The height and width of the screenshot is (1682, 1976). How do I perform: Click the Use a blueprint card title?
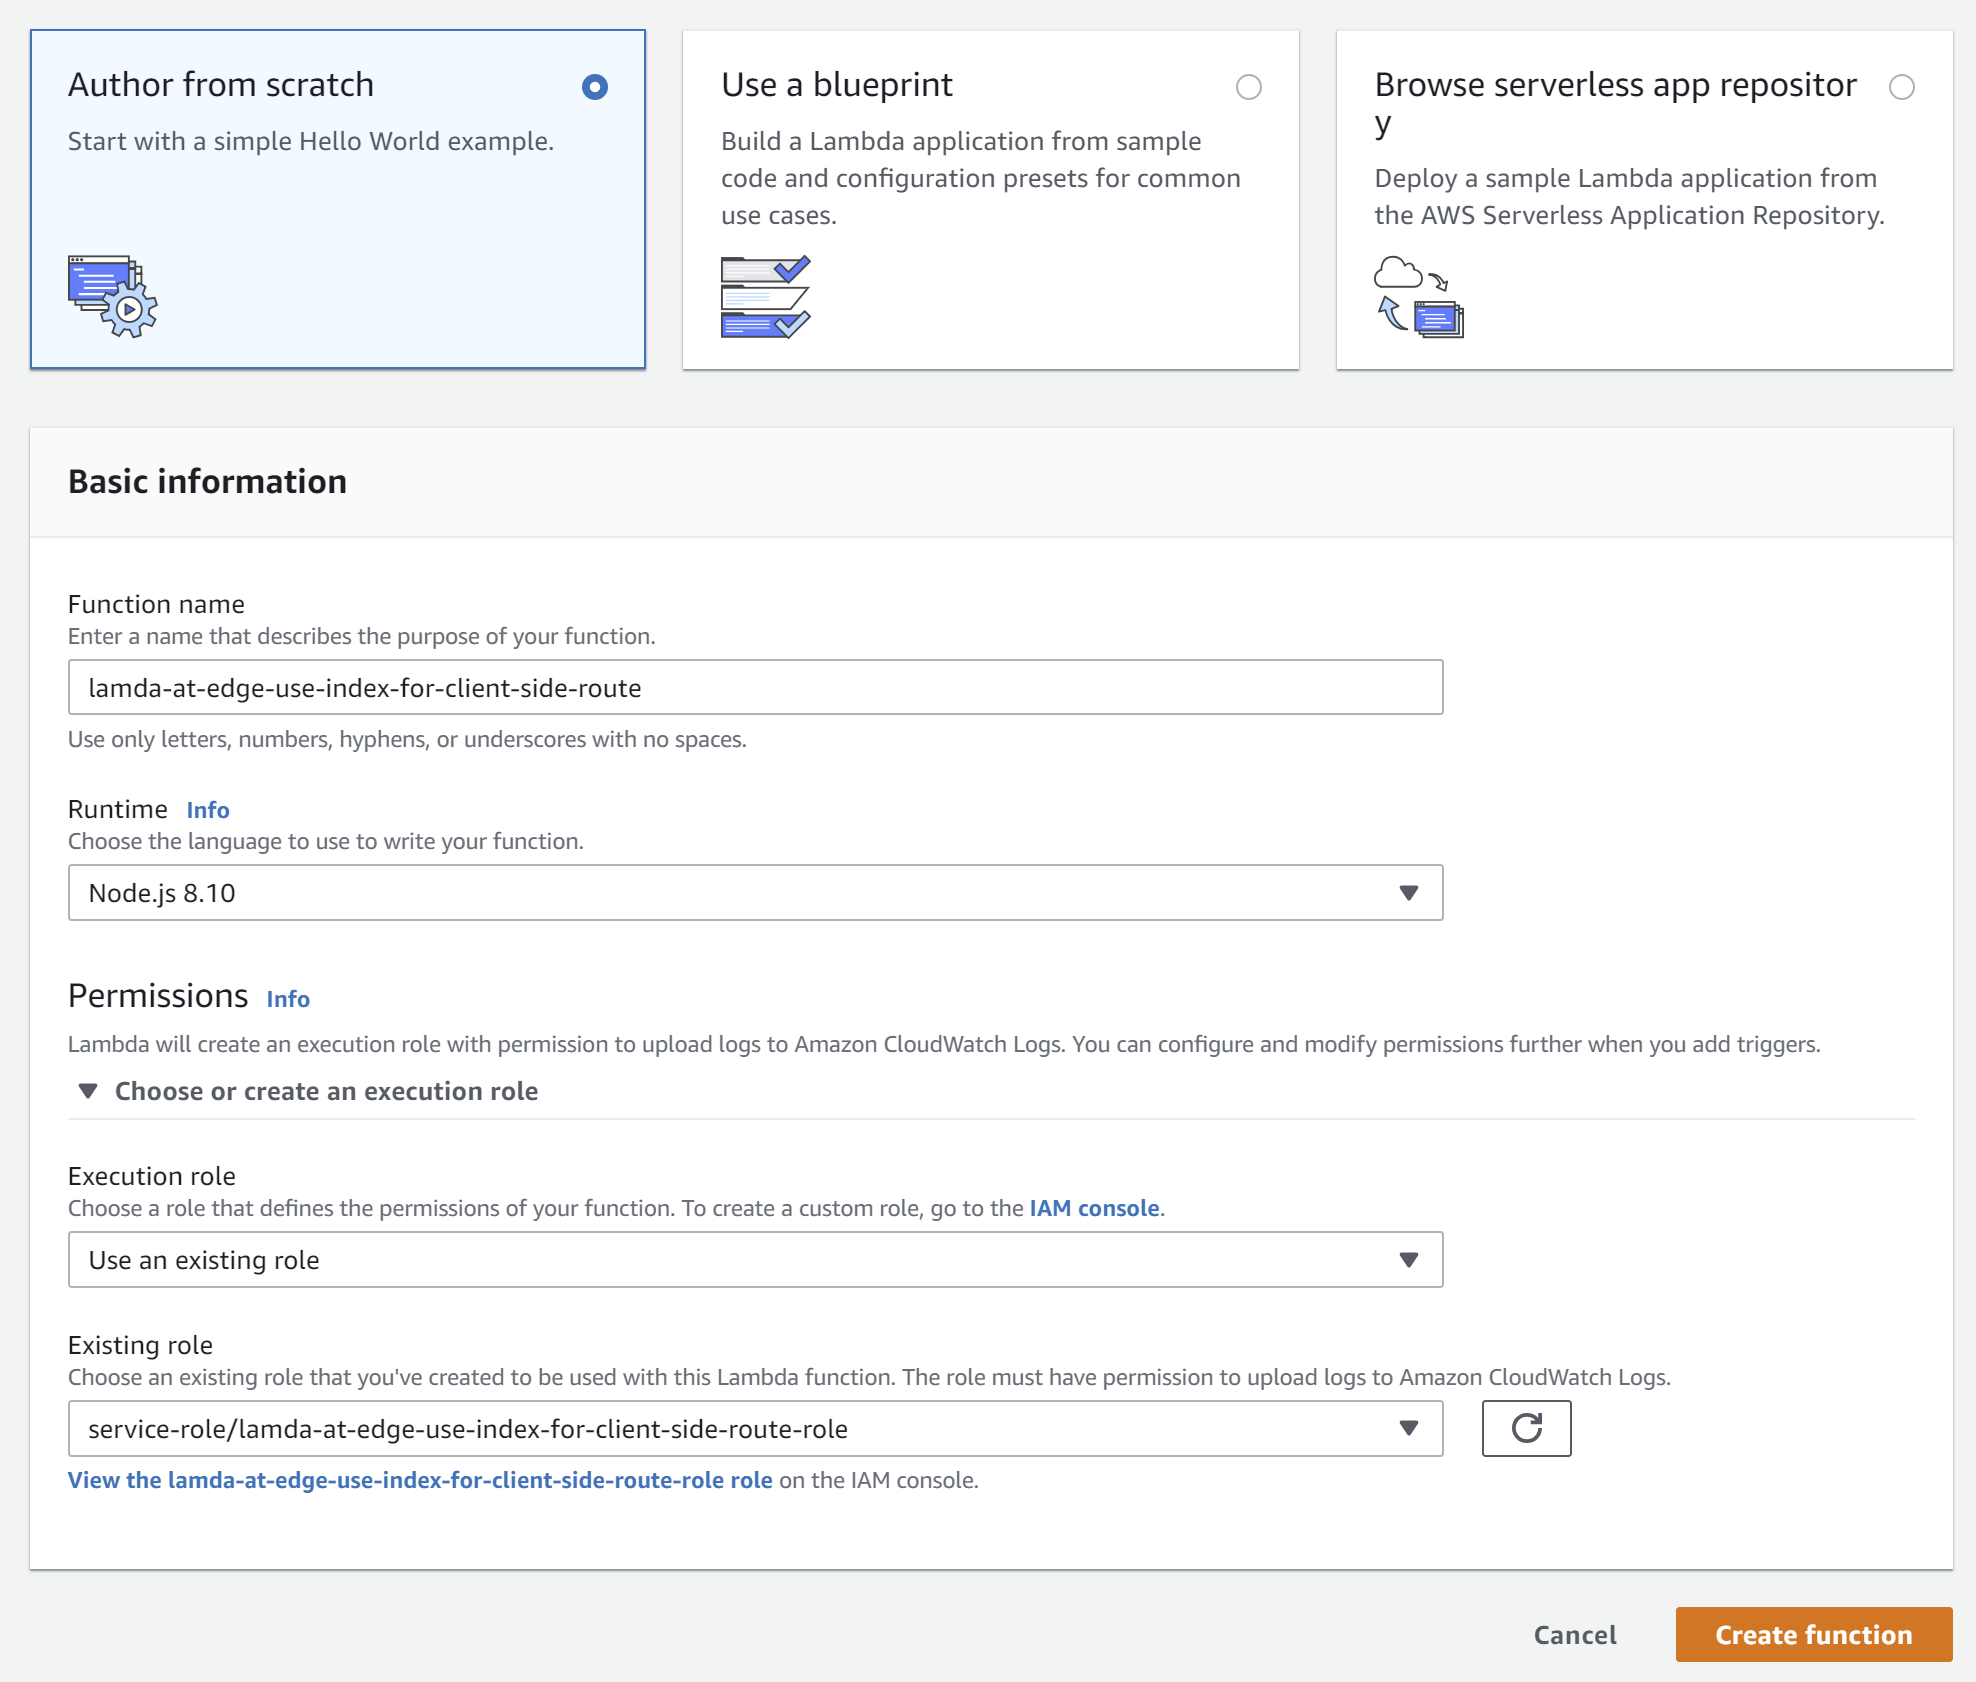pos(837,85)
